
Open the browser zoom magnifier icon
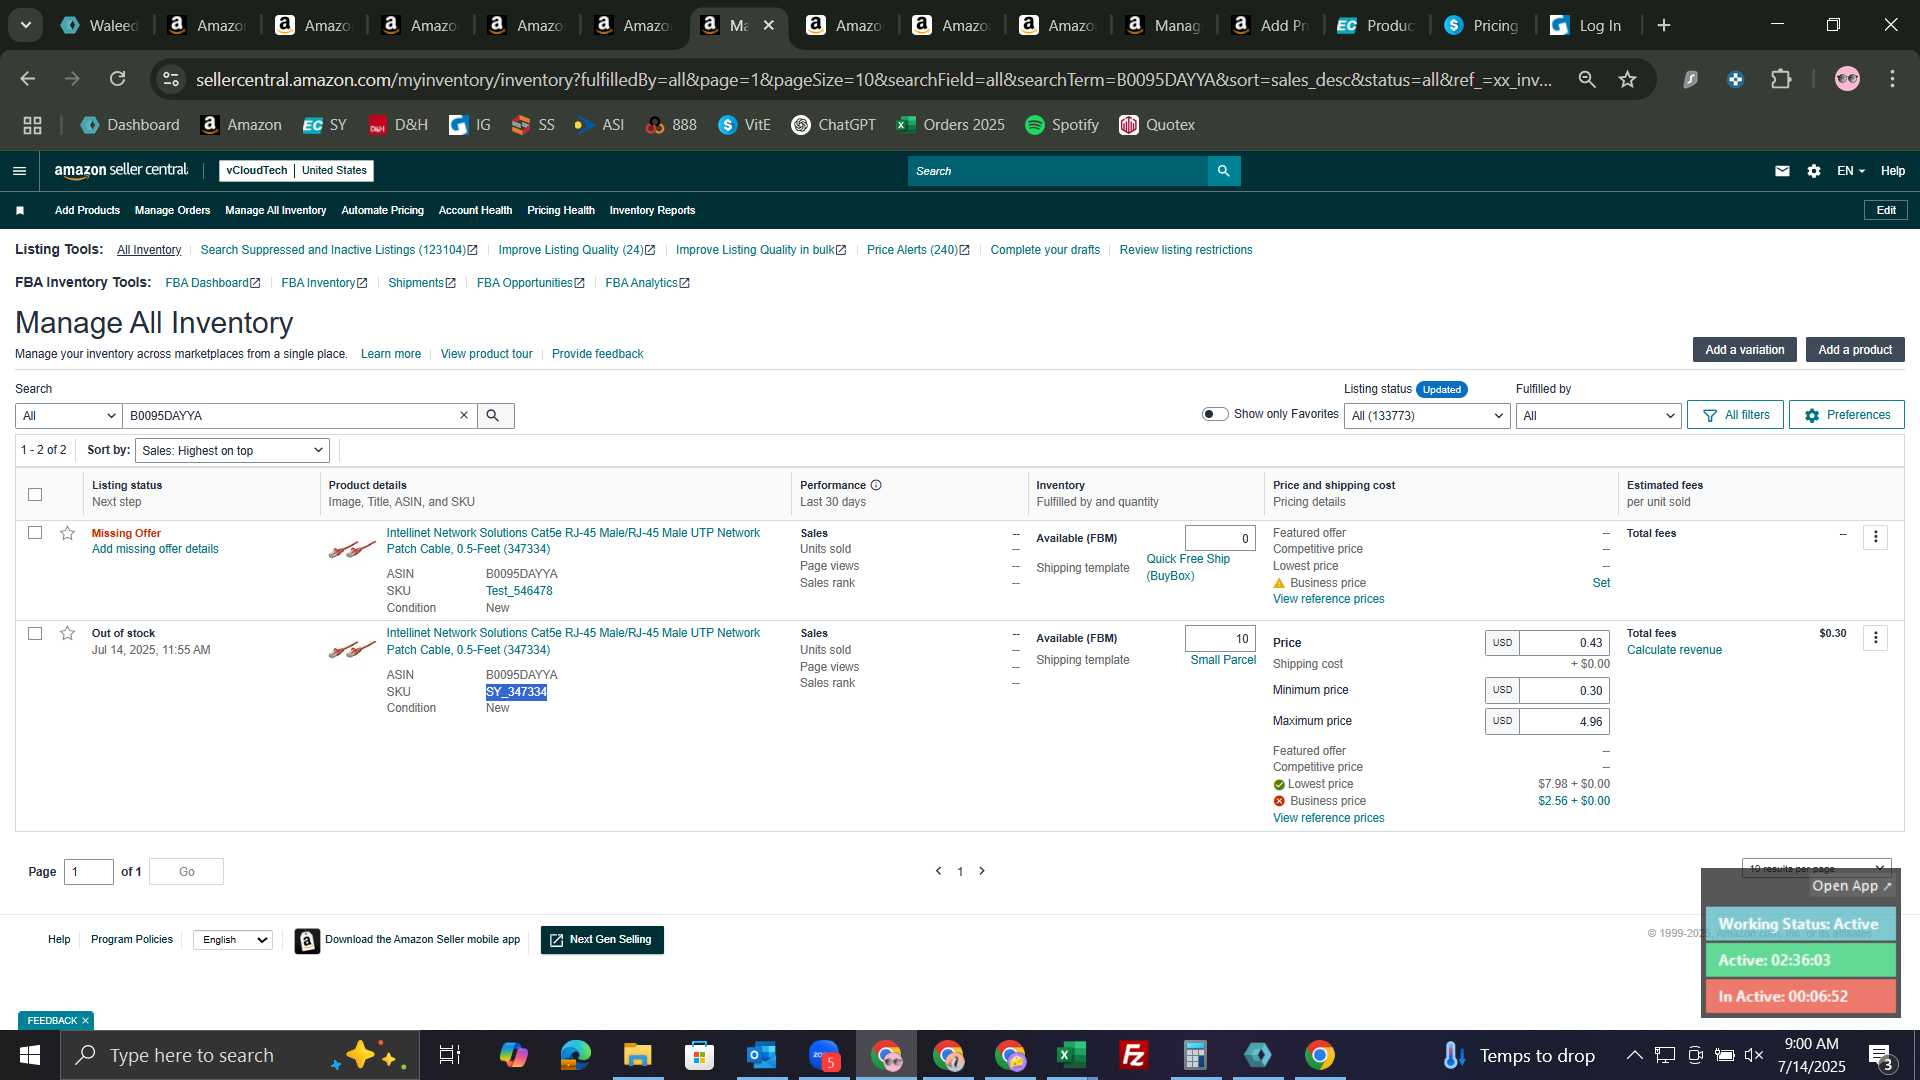point(1587,79)
